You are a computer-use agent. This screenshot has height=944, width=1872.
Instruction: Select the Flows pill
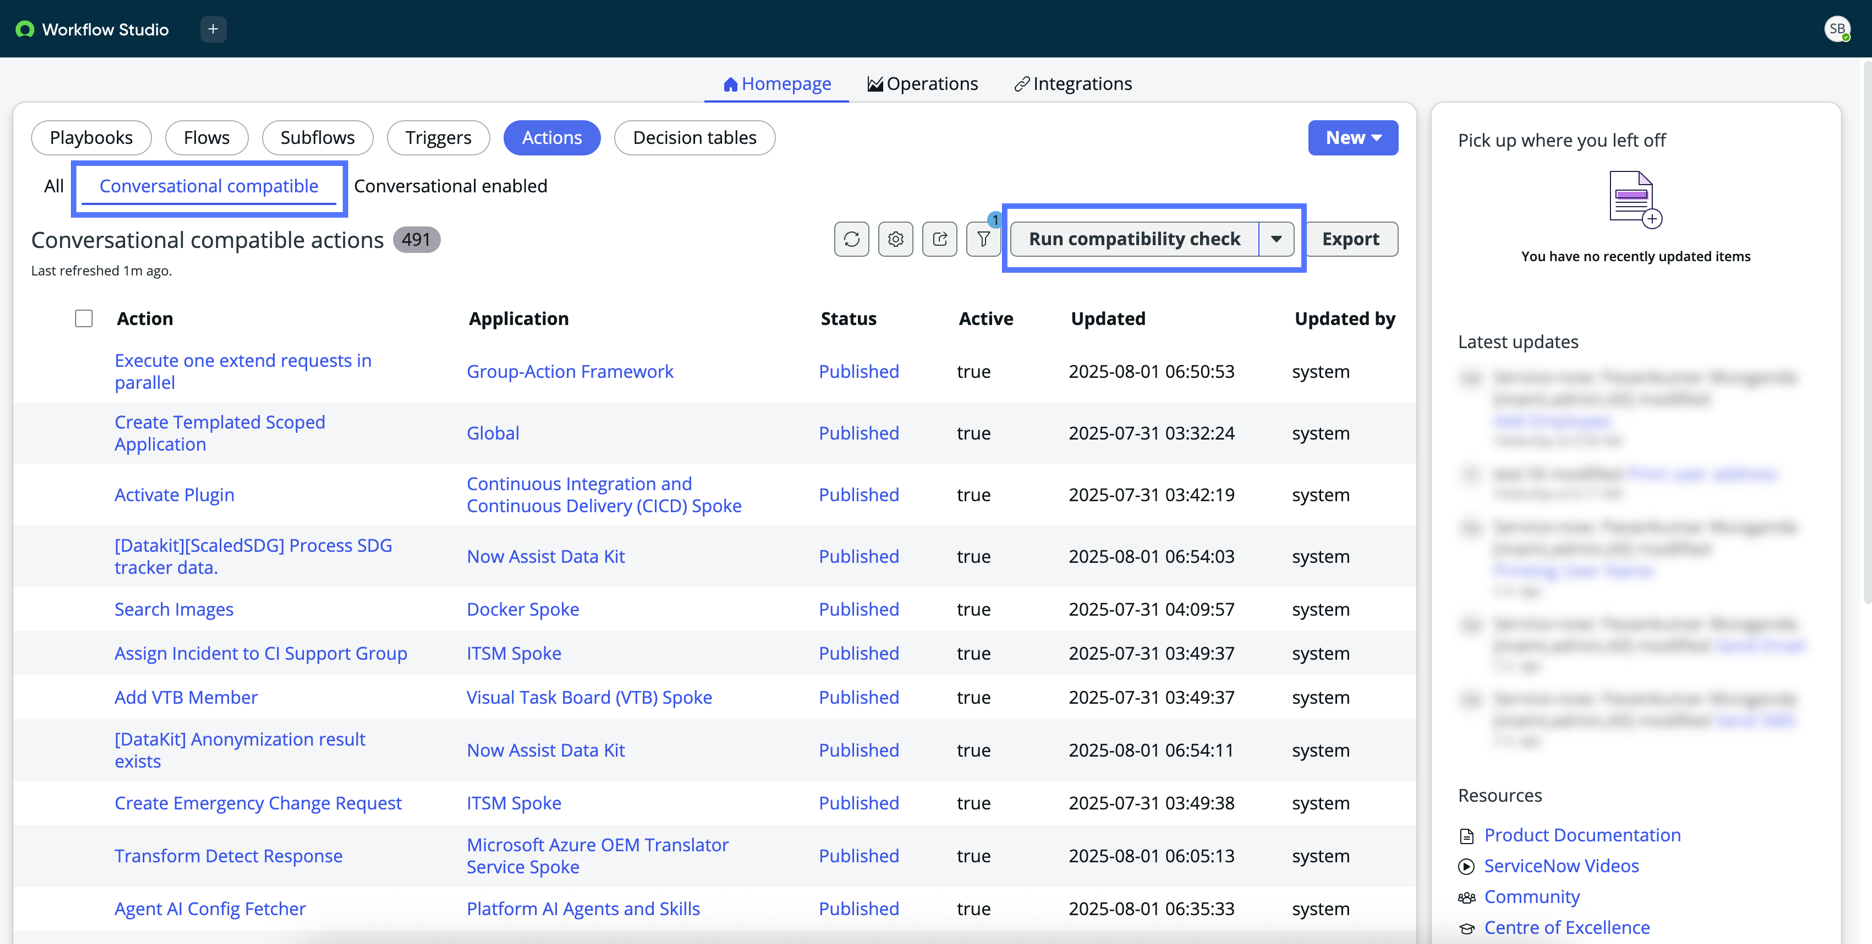[207, 138]
